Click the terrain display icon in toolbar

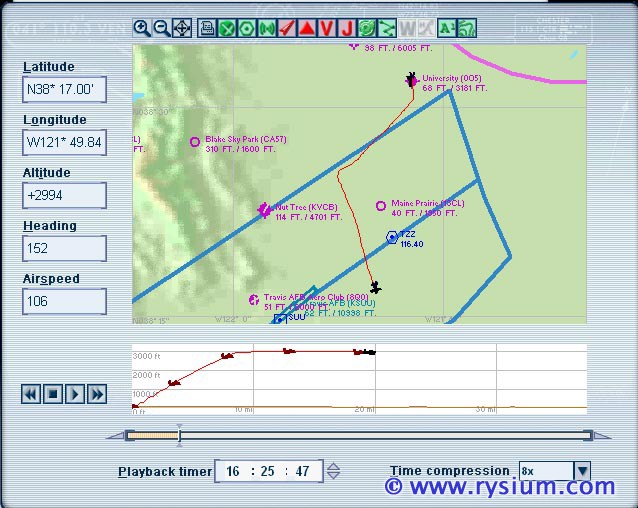click(x=467, y=28)
